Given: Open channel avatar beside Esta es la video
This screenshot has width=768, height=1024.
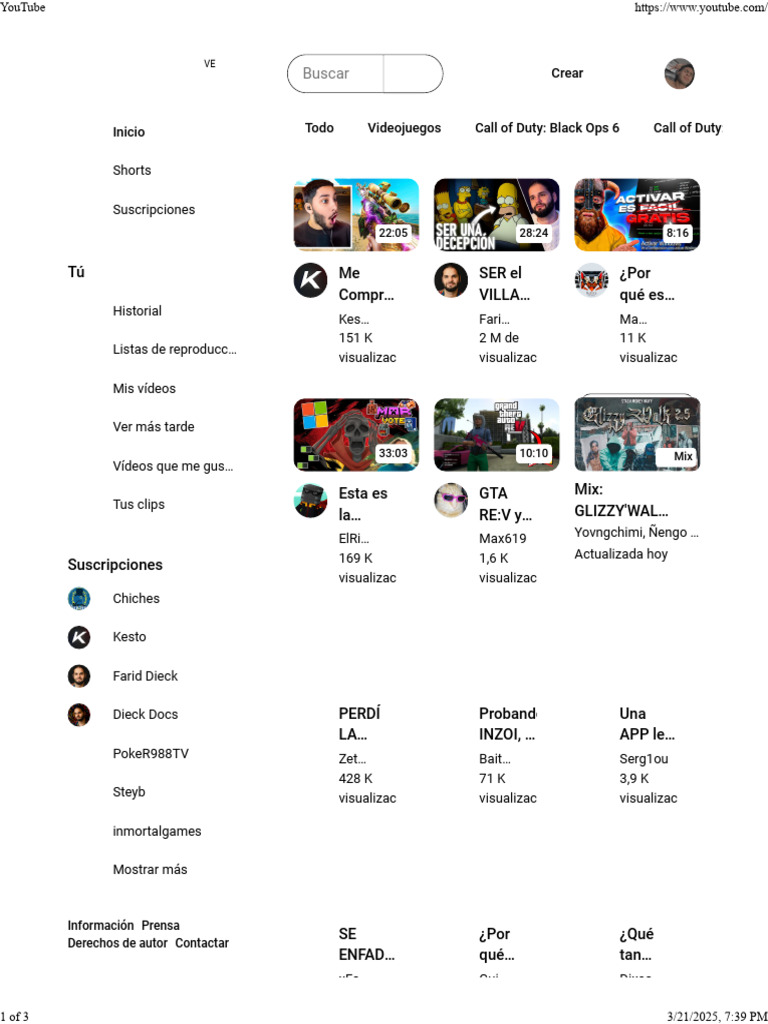Looking at the screenshot, I should [310, 500].
